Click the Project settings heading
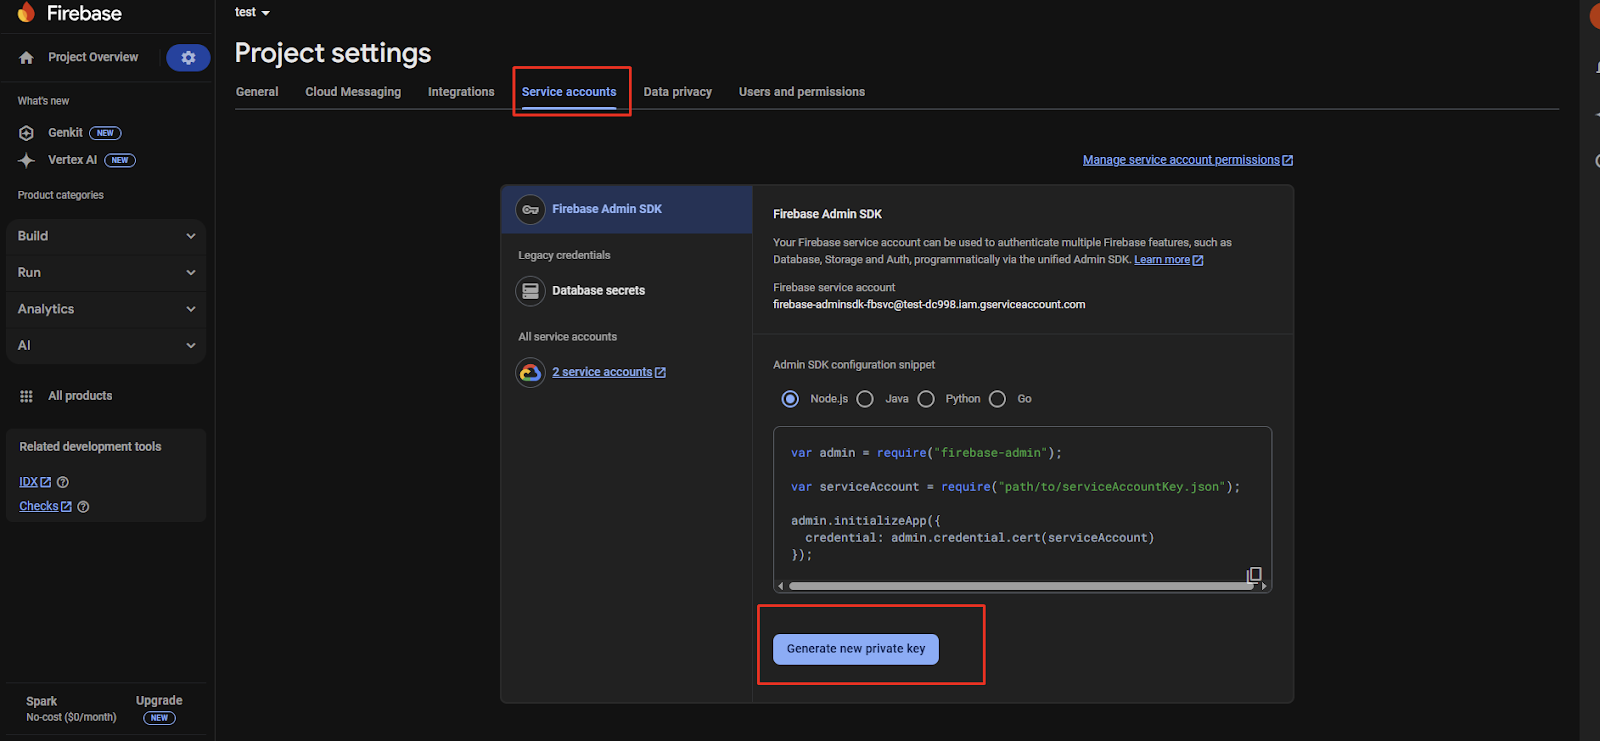1600x741 pixels. point(333,53)
